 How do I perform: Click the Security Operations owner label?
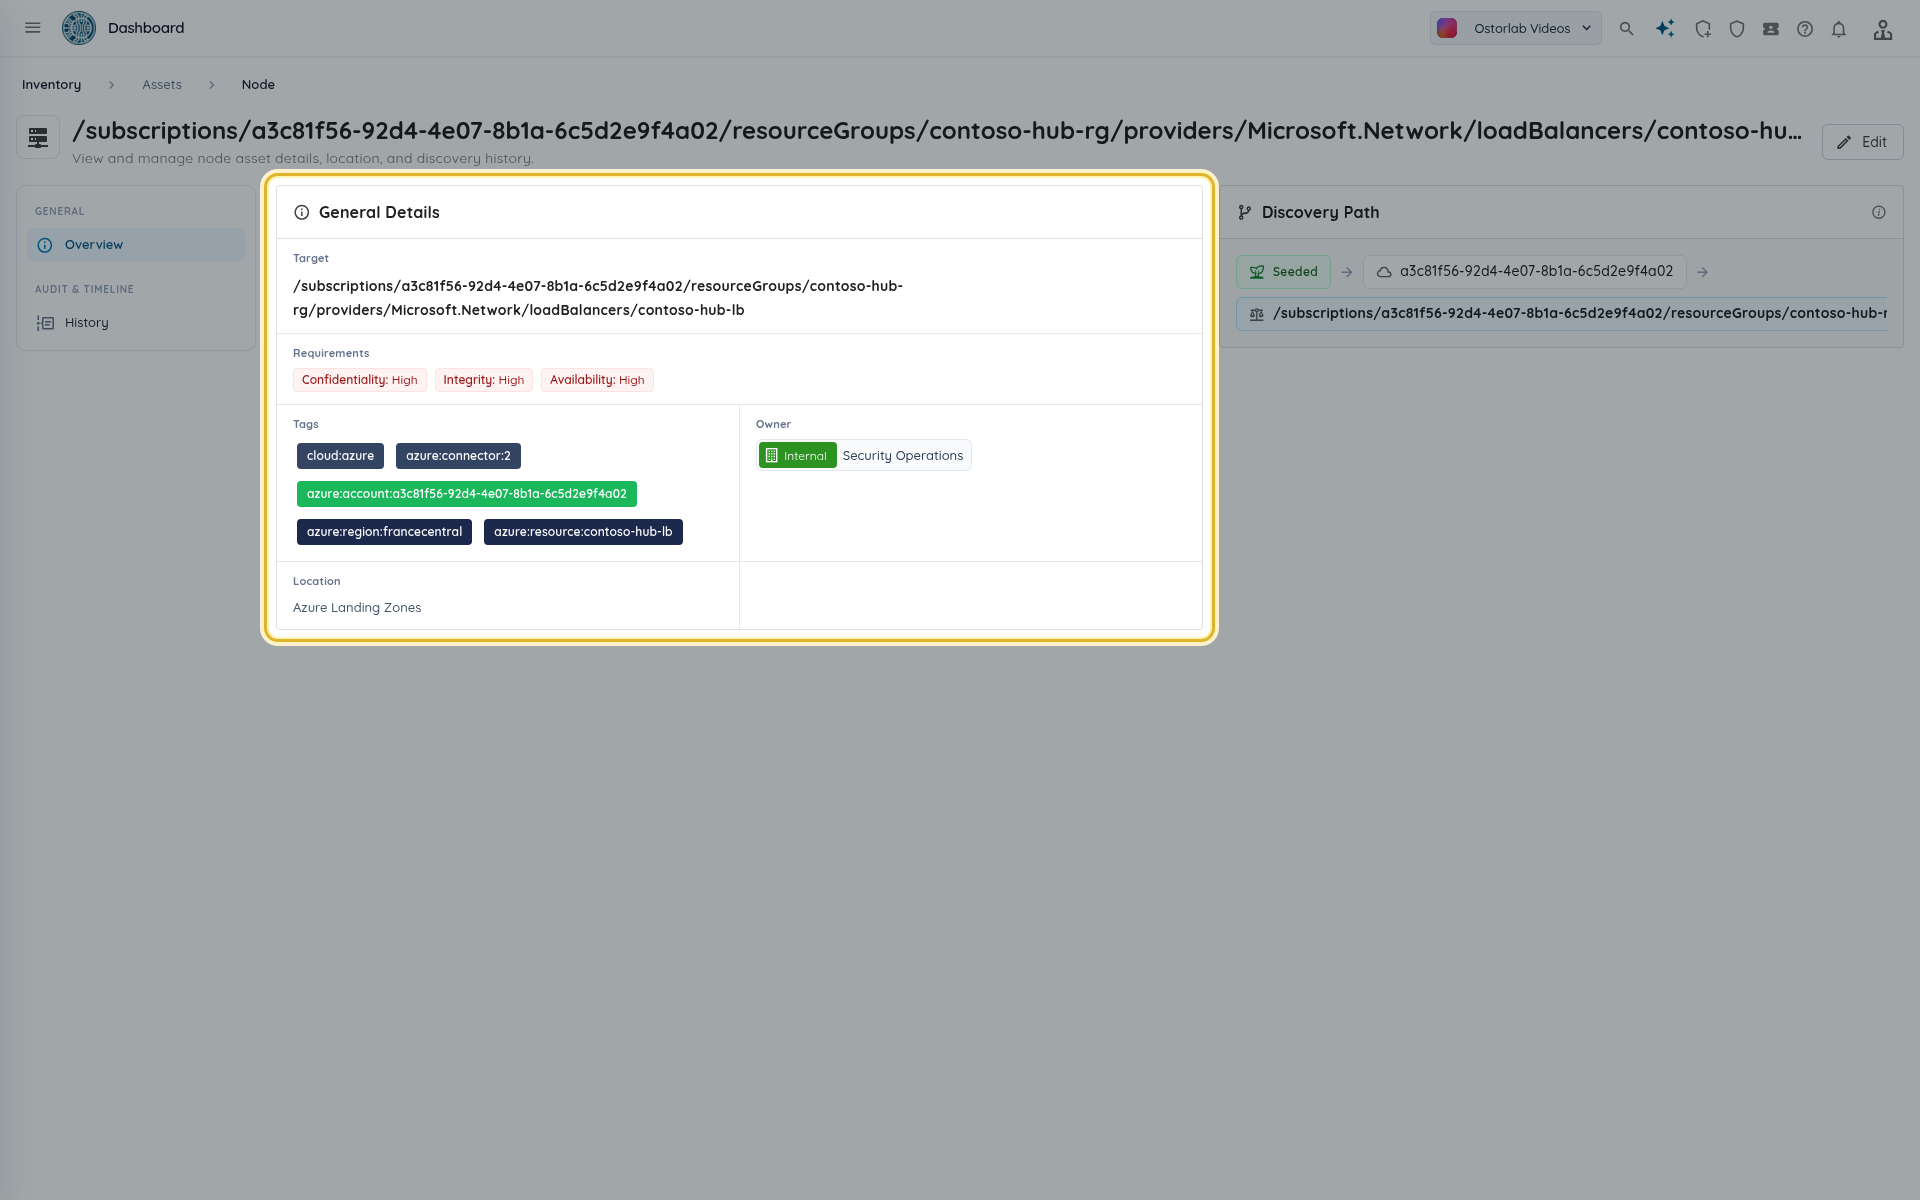[x=903, y=456]
